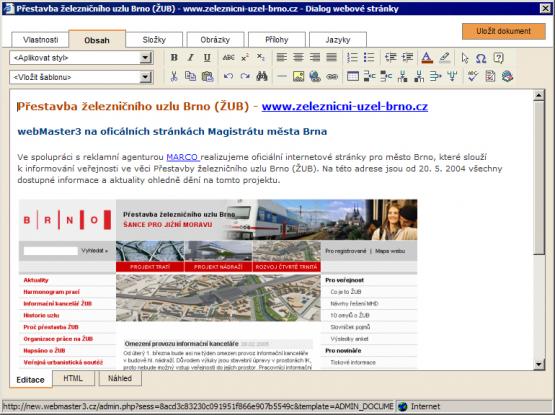Increase indent of paragraph

tap(407, 57)
